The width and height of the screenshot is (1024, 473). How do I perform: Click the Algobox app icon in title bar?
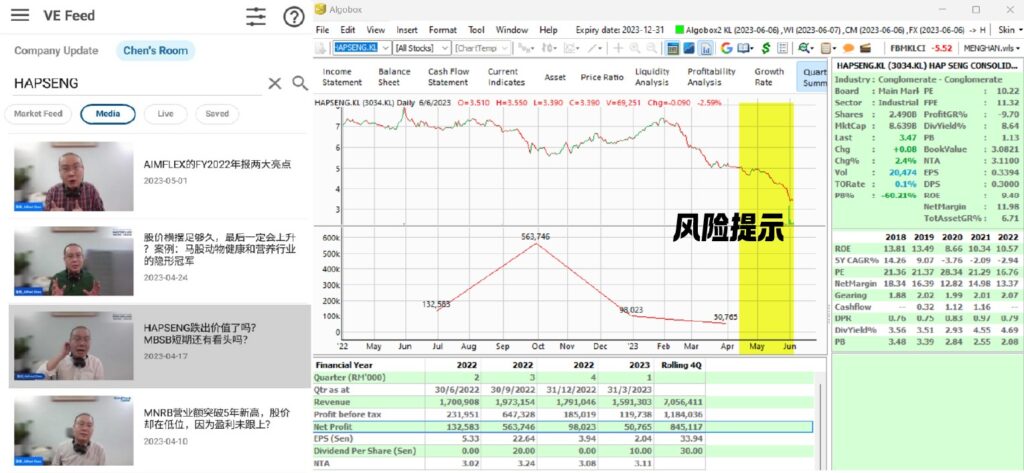320,9
